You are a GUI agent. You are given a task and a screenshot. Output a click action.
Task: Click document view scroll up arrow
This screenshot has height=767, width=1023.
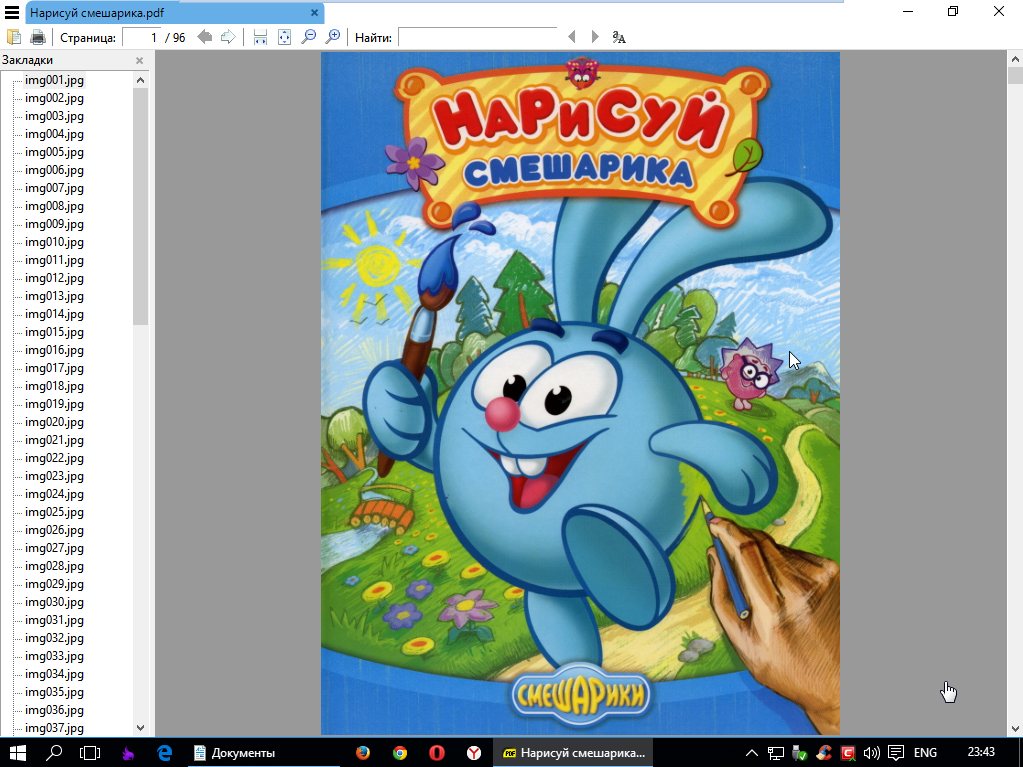click(1015, 59)
